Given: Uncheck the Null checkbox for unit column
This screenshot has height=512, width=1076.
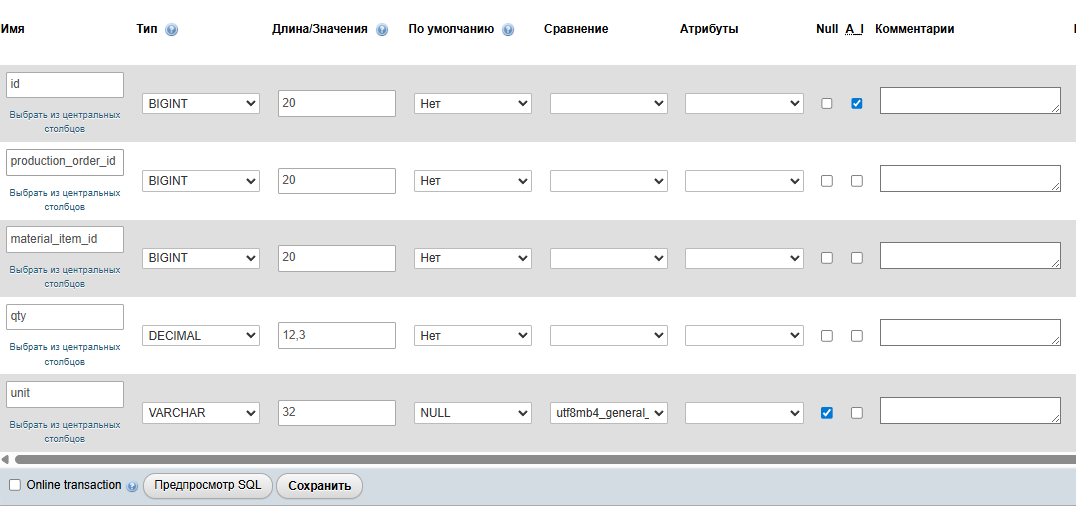Looking at the screenshot, I should (x=826, y=412).
